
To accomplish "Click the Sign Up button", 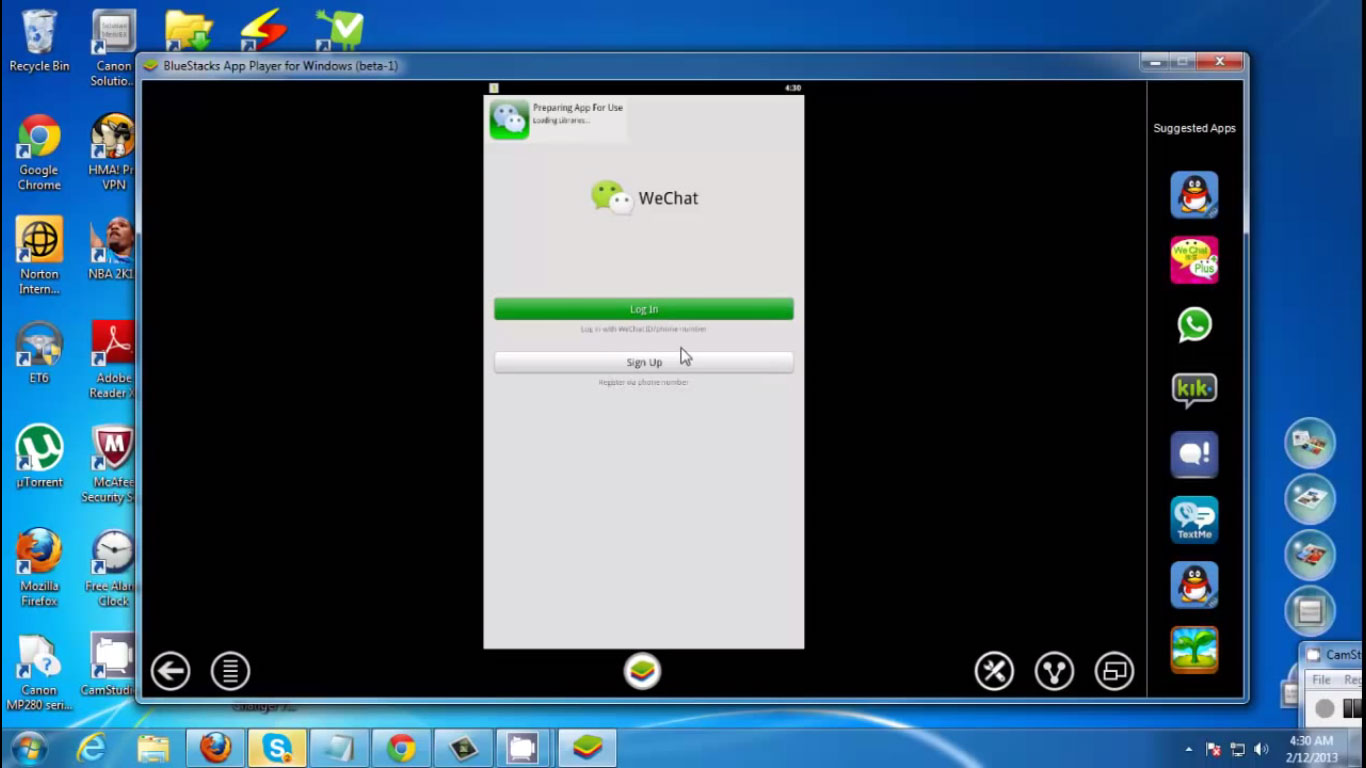I will pos(643,362).
